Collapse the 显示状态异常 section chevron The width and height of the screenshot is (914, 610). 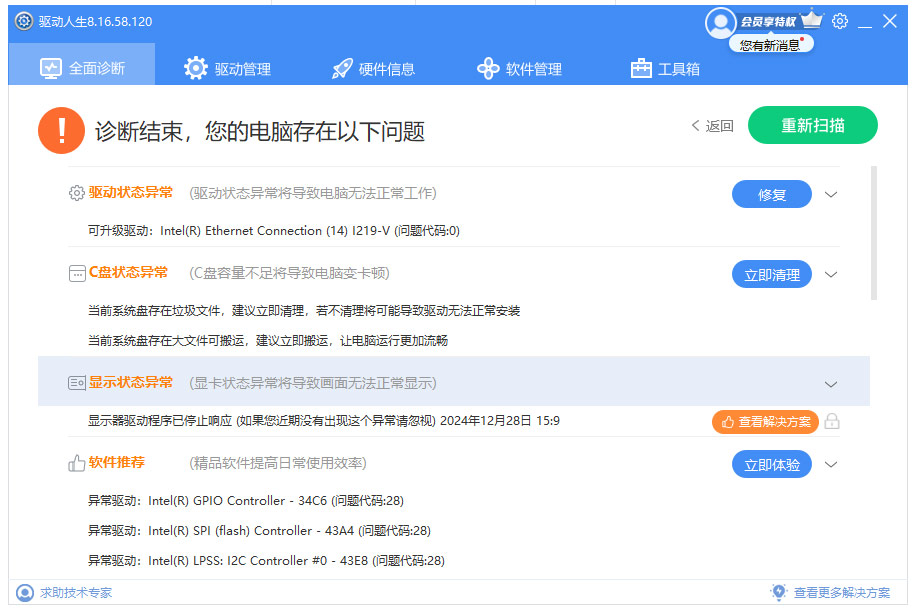pos(831,383)
